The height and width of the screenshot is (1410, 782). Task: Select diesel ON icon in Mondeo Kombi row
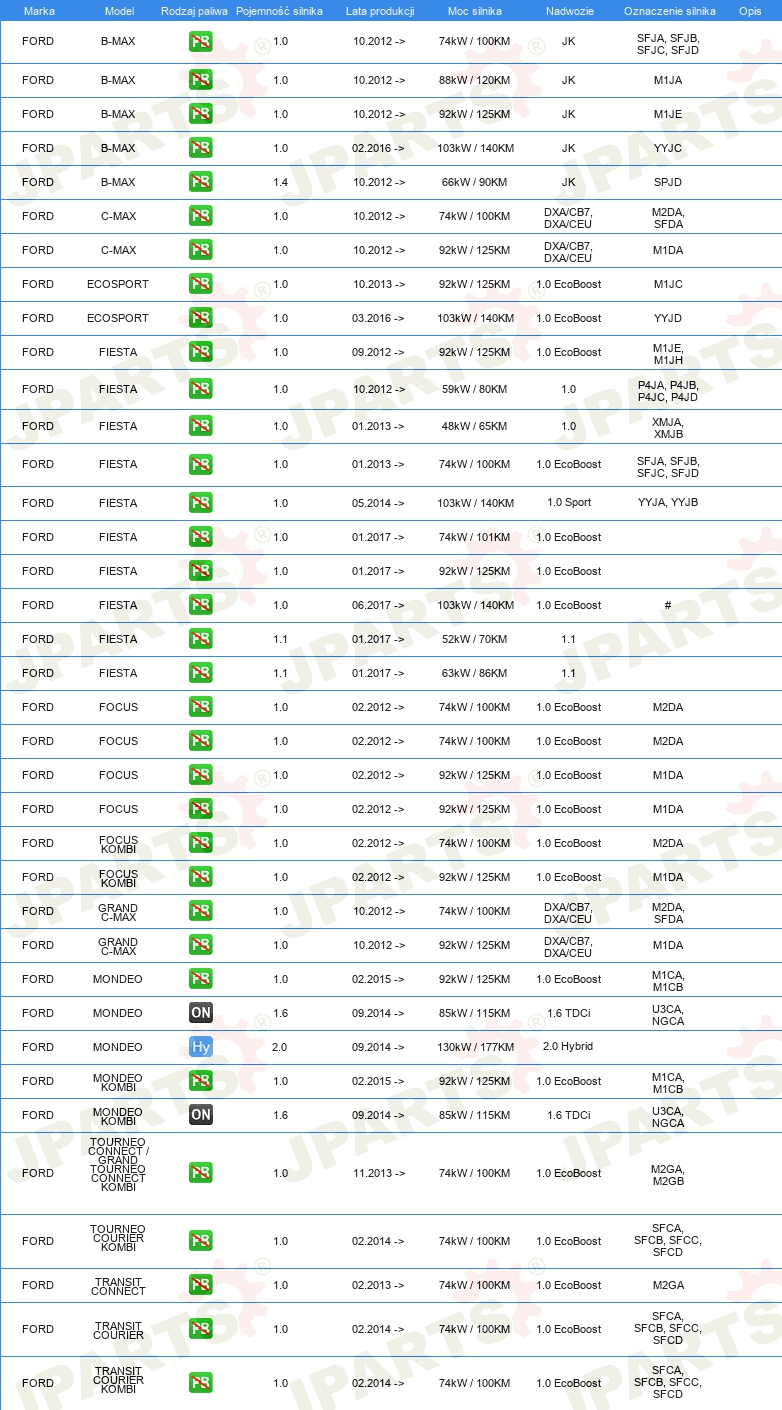click(201, 1115)
